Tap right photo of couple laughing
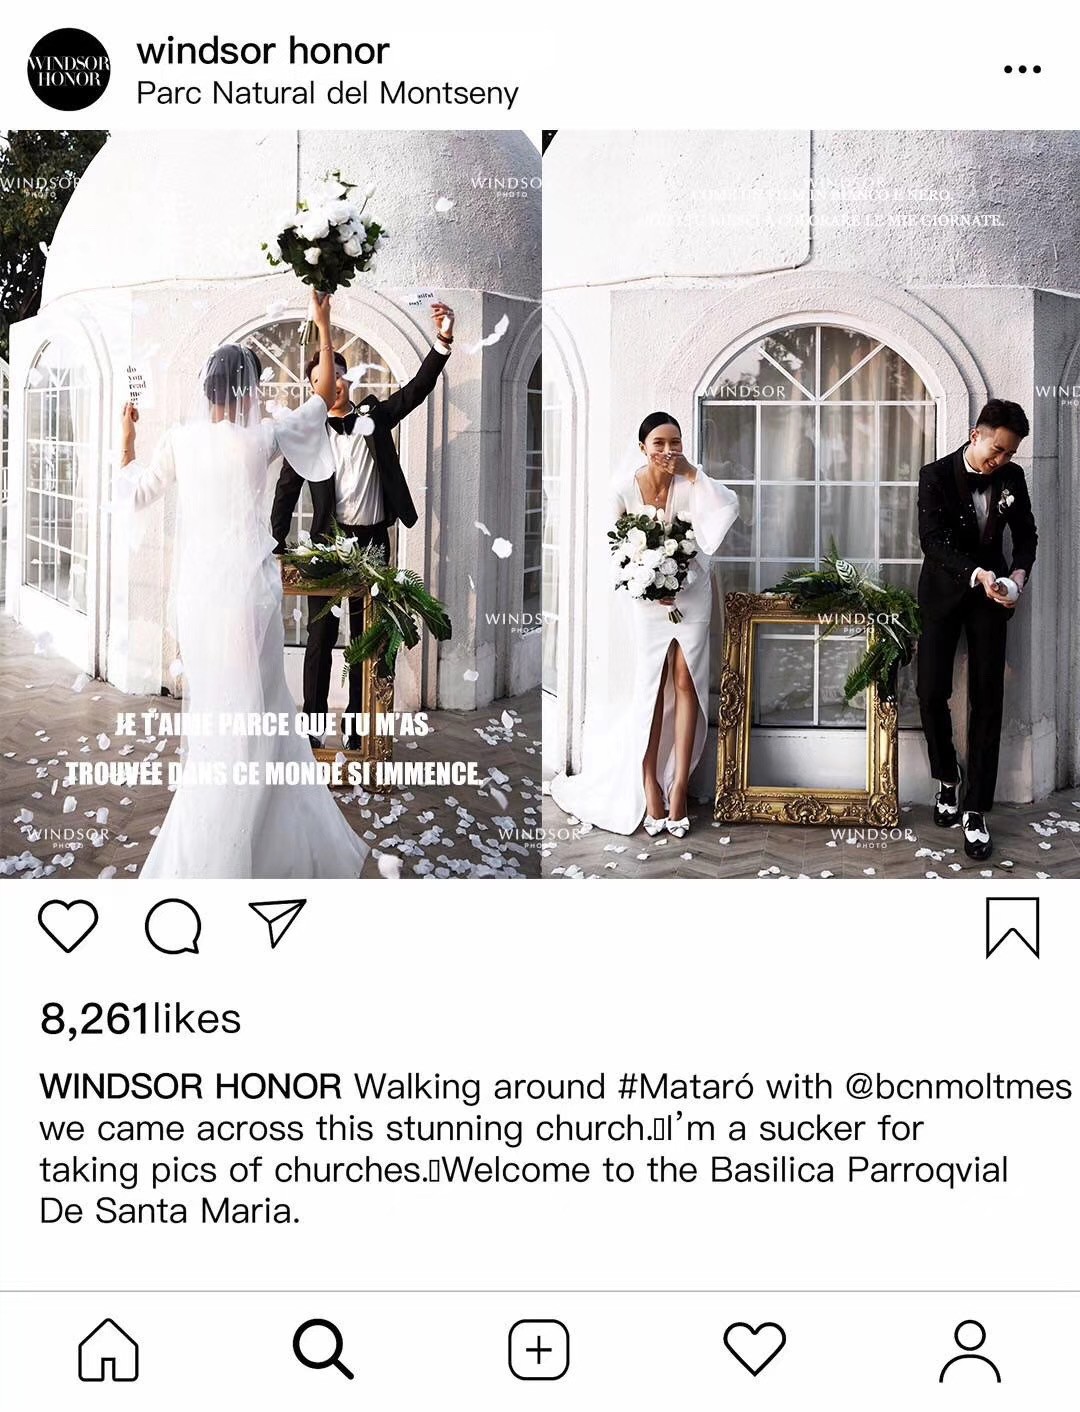Screen dimensions: 1080x1412 coord(811,504)
